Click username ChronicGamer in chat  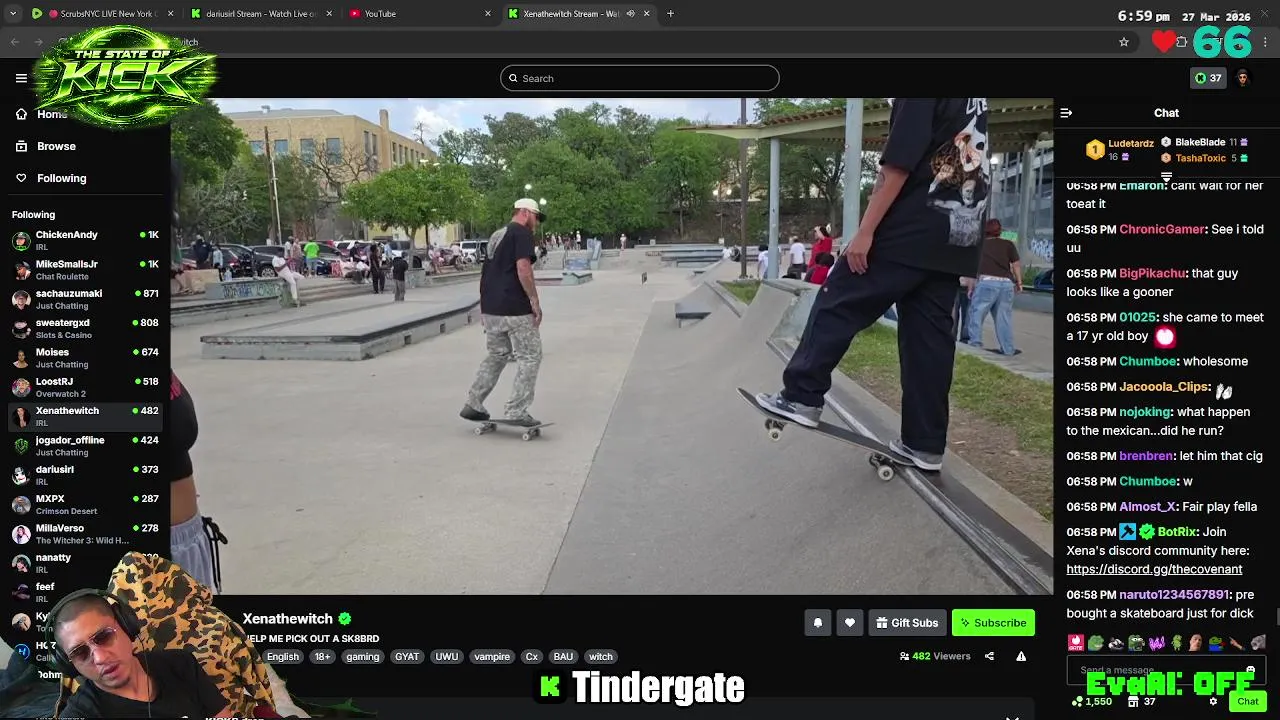[1162, 229]
